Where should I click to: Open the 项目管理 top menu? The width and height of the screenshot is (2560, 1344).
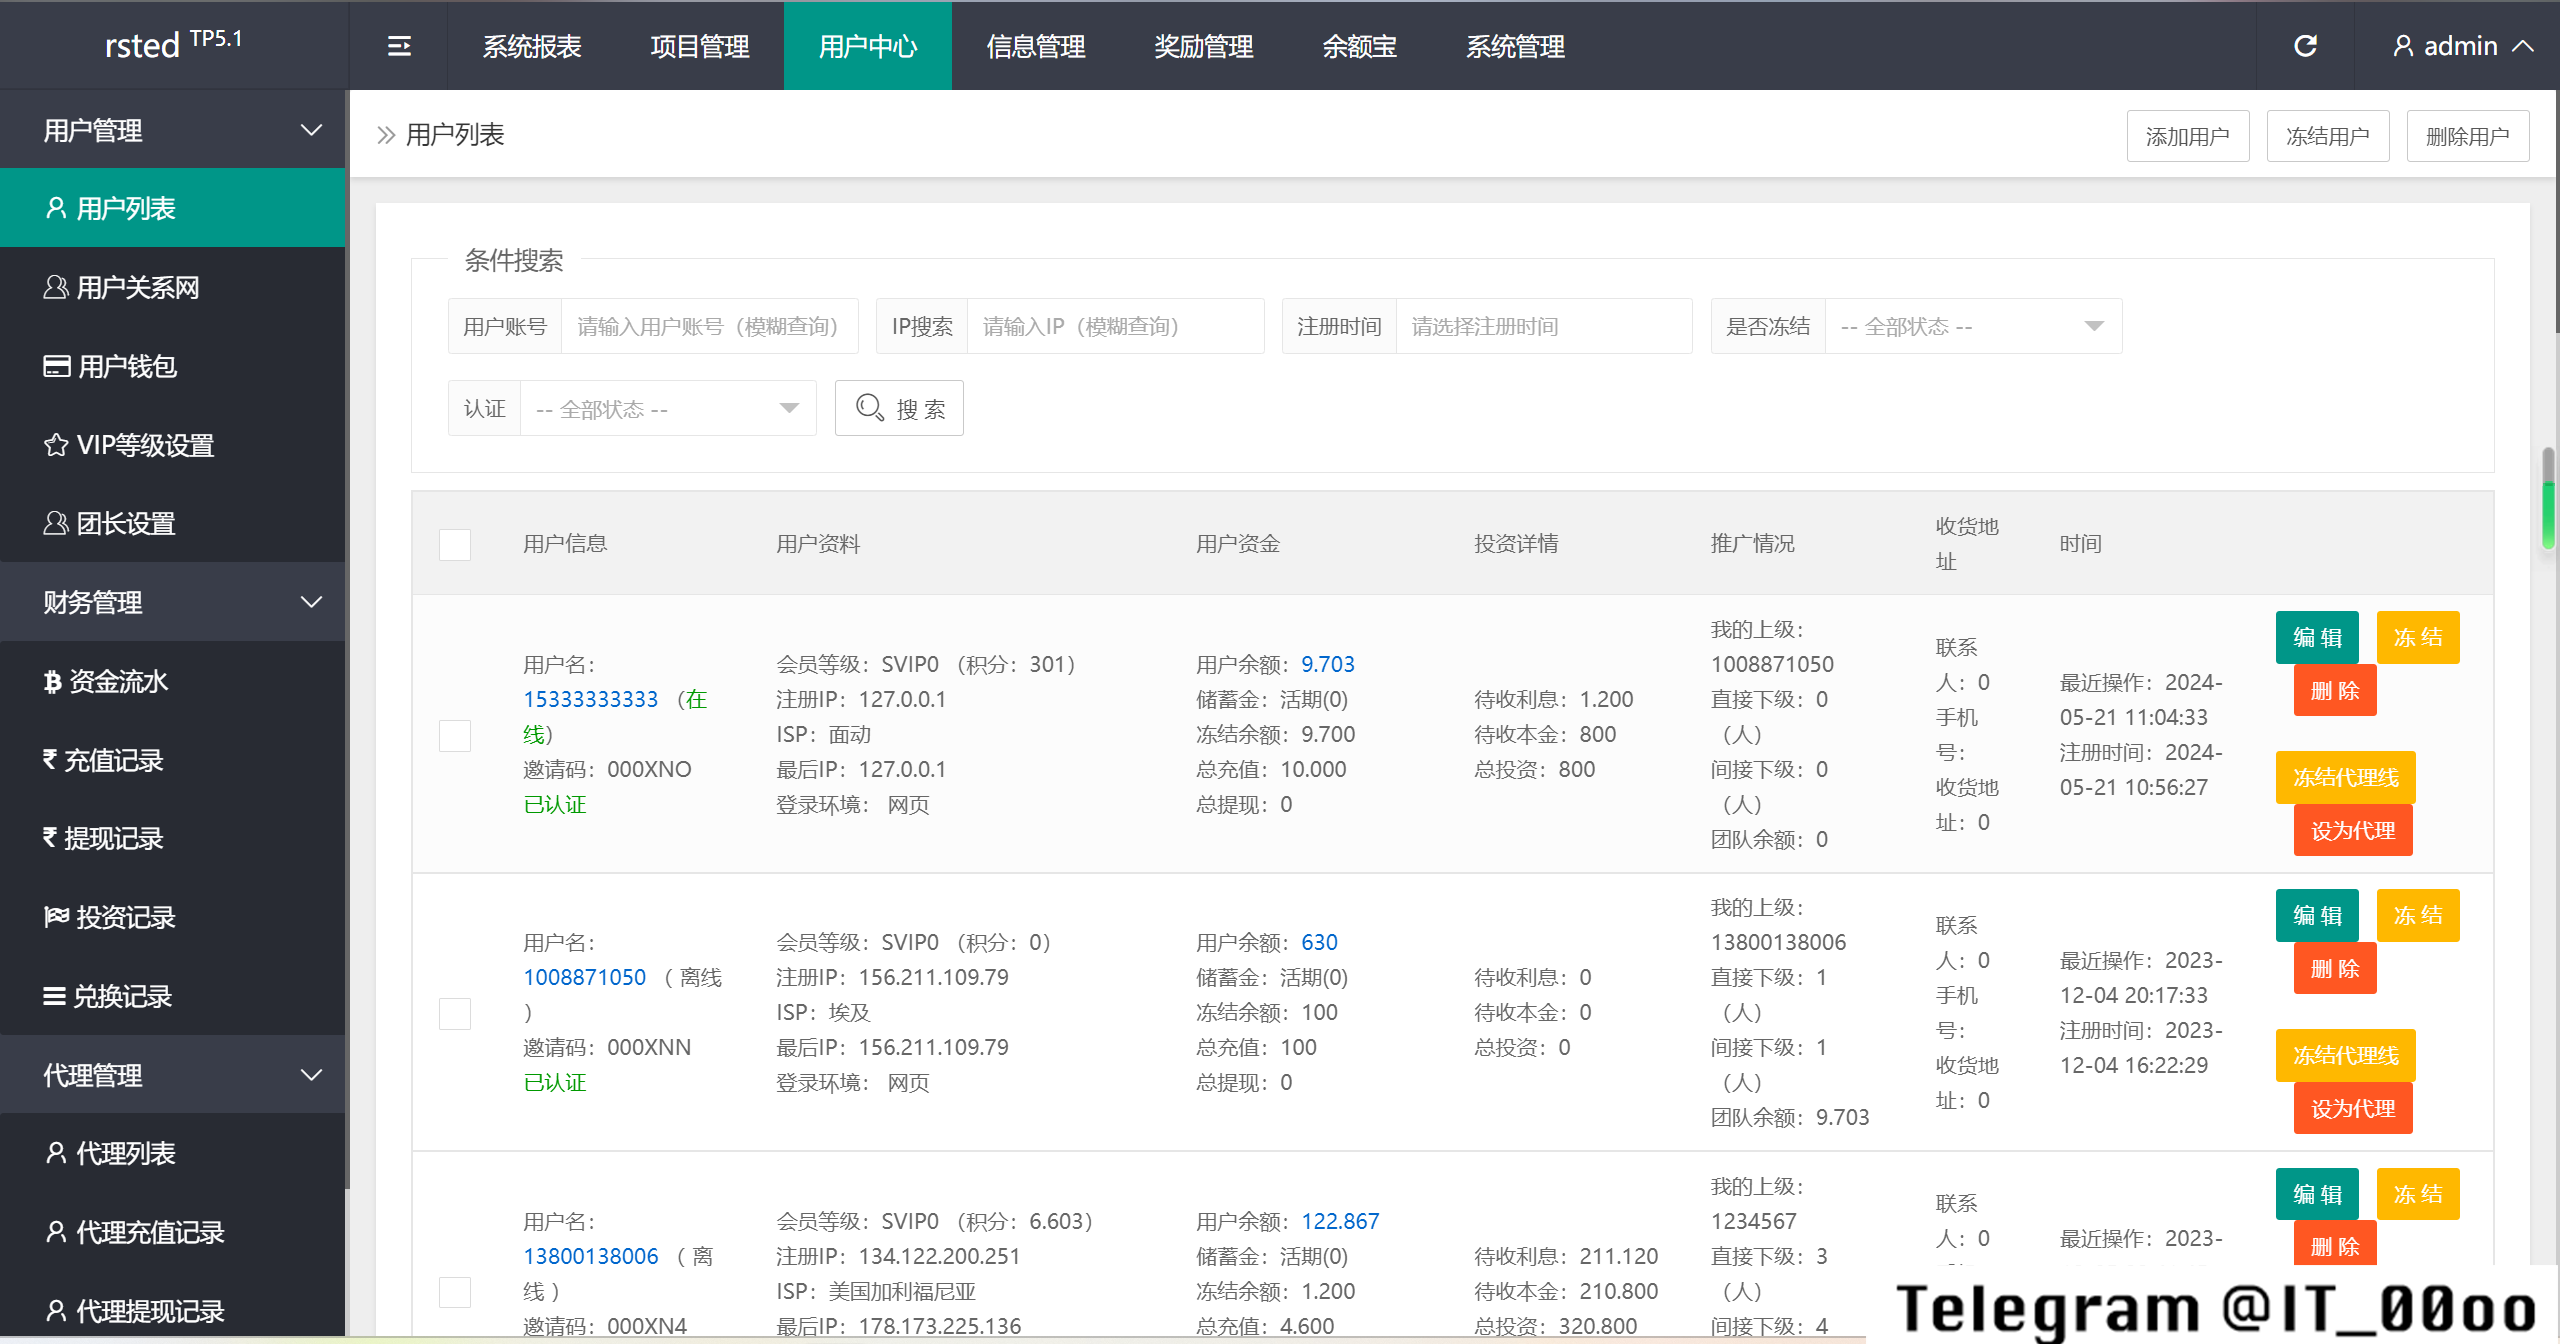(700, 46)
